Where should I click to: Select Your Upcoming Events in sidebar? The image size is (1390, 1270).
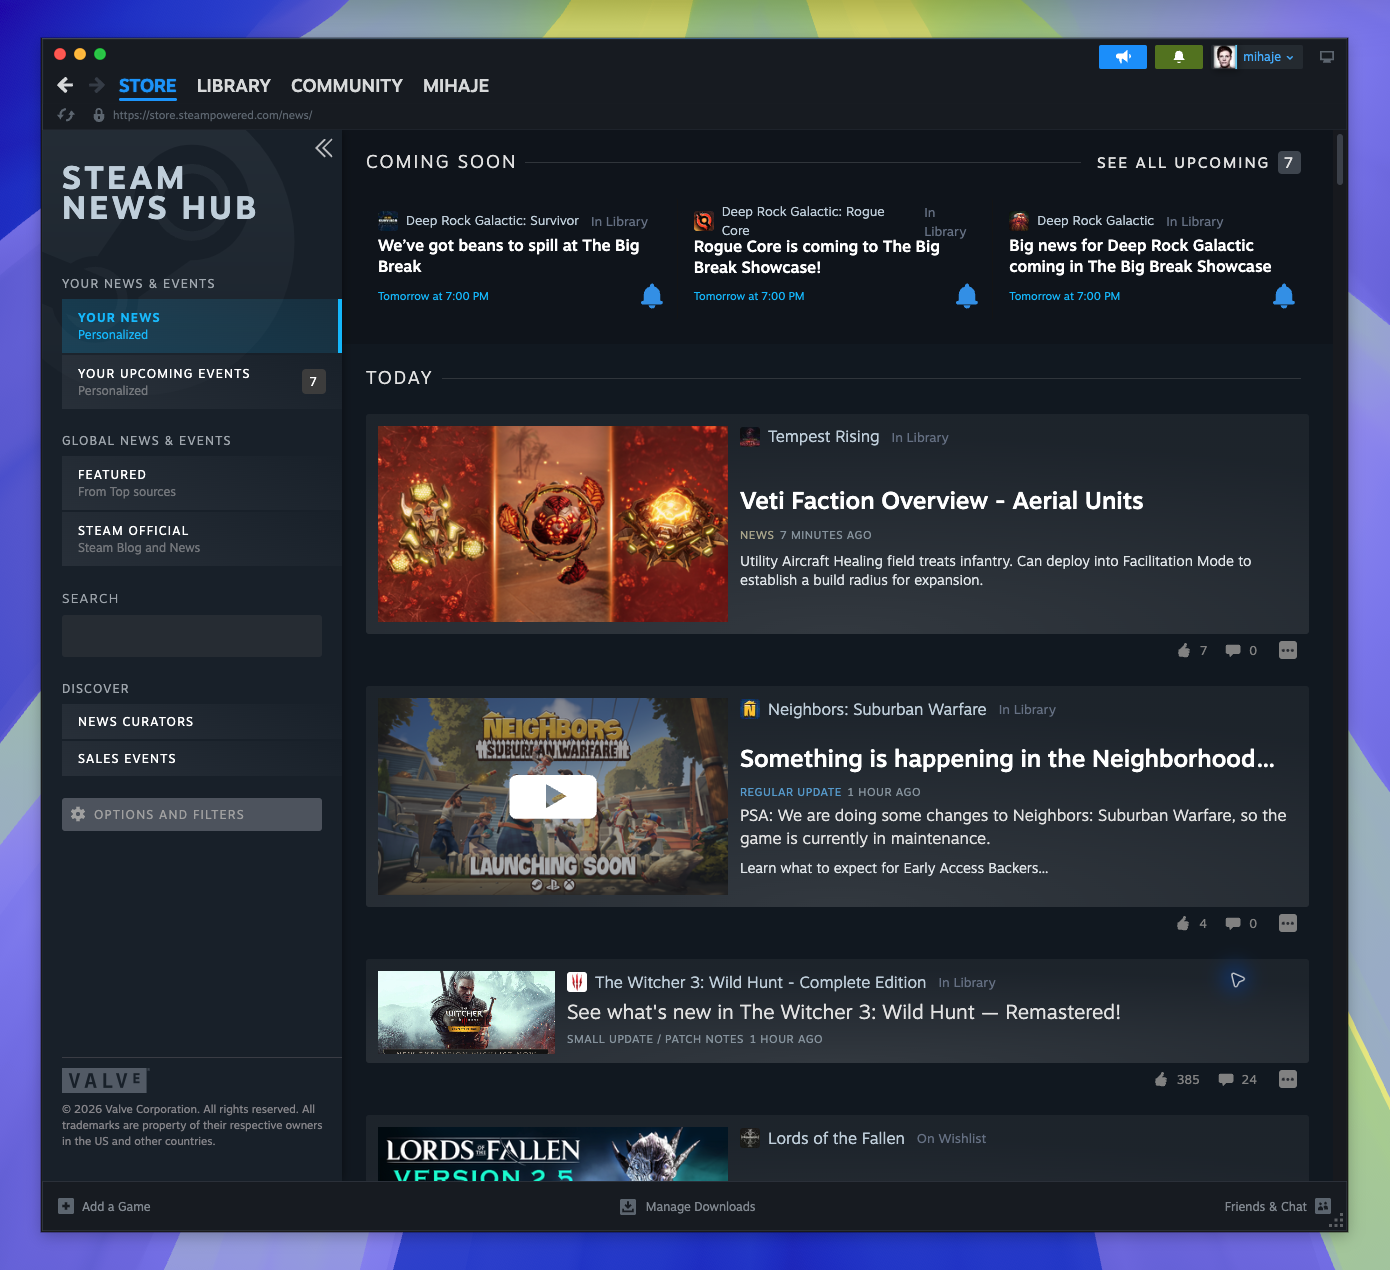coord(201,381)
